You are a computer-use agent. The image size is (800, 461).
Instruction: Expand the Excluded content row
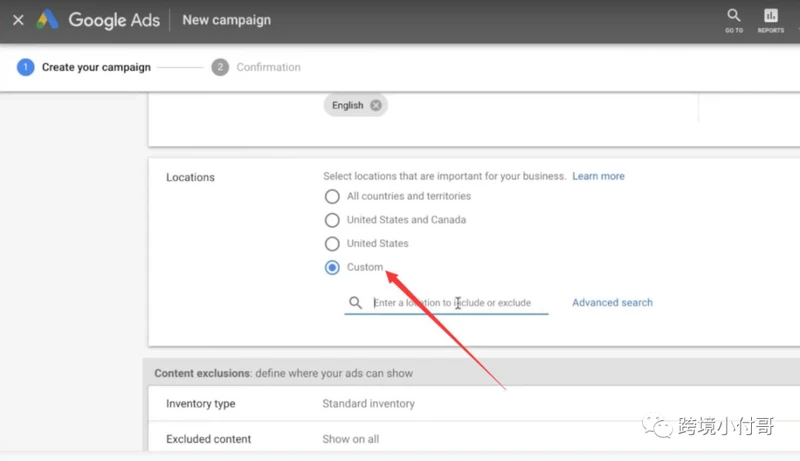(474, 439)
